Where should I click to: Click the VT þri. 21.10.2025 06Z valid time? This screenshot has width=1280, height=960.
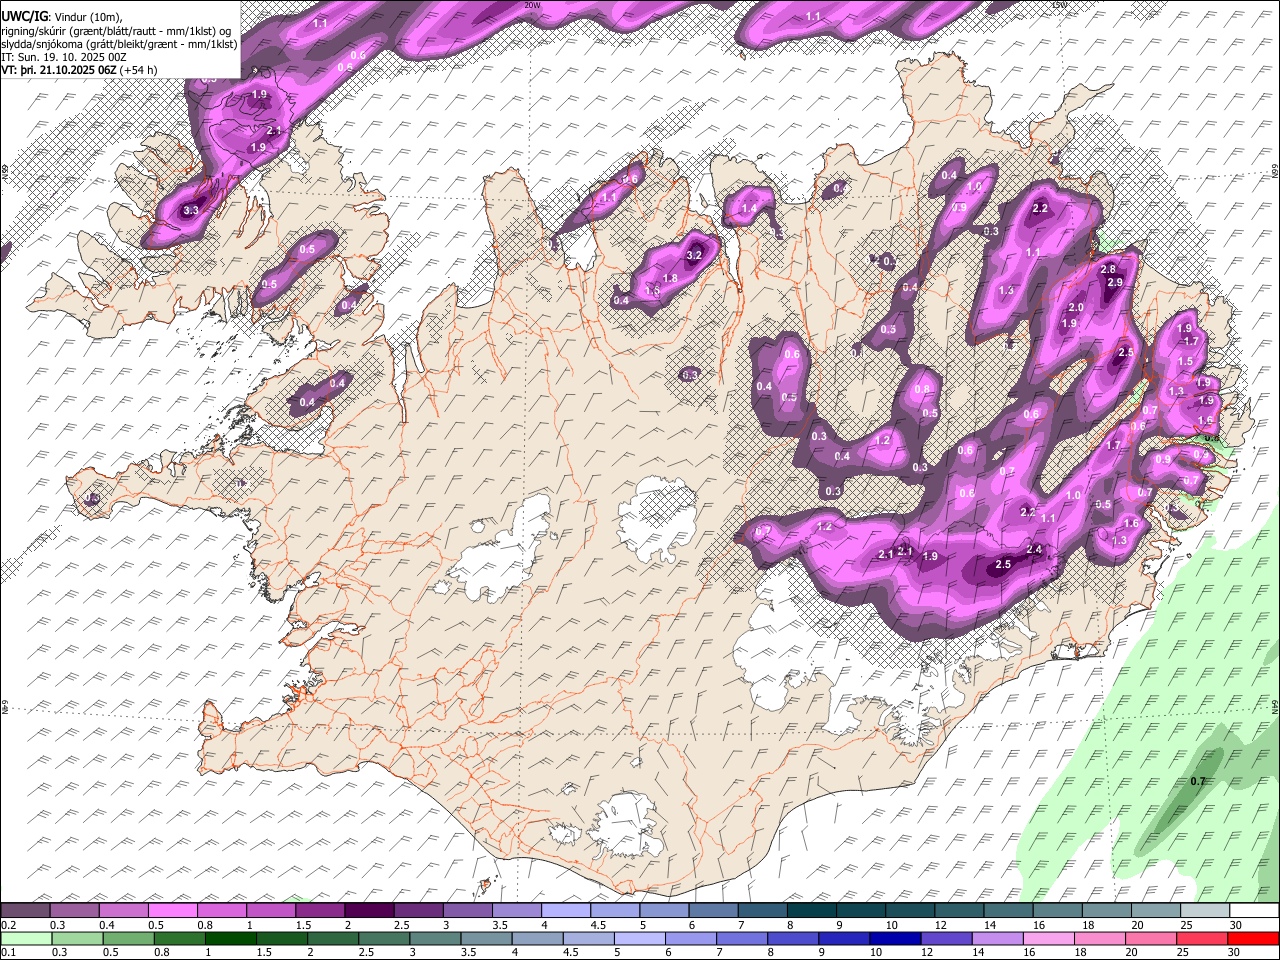(x=58, y=70)
